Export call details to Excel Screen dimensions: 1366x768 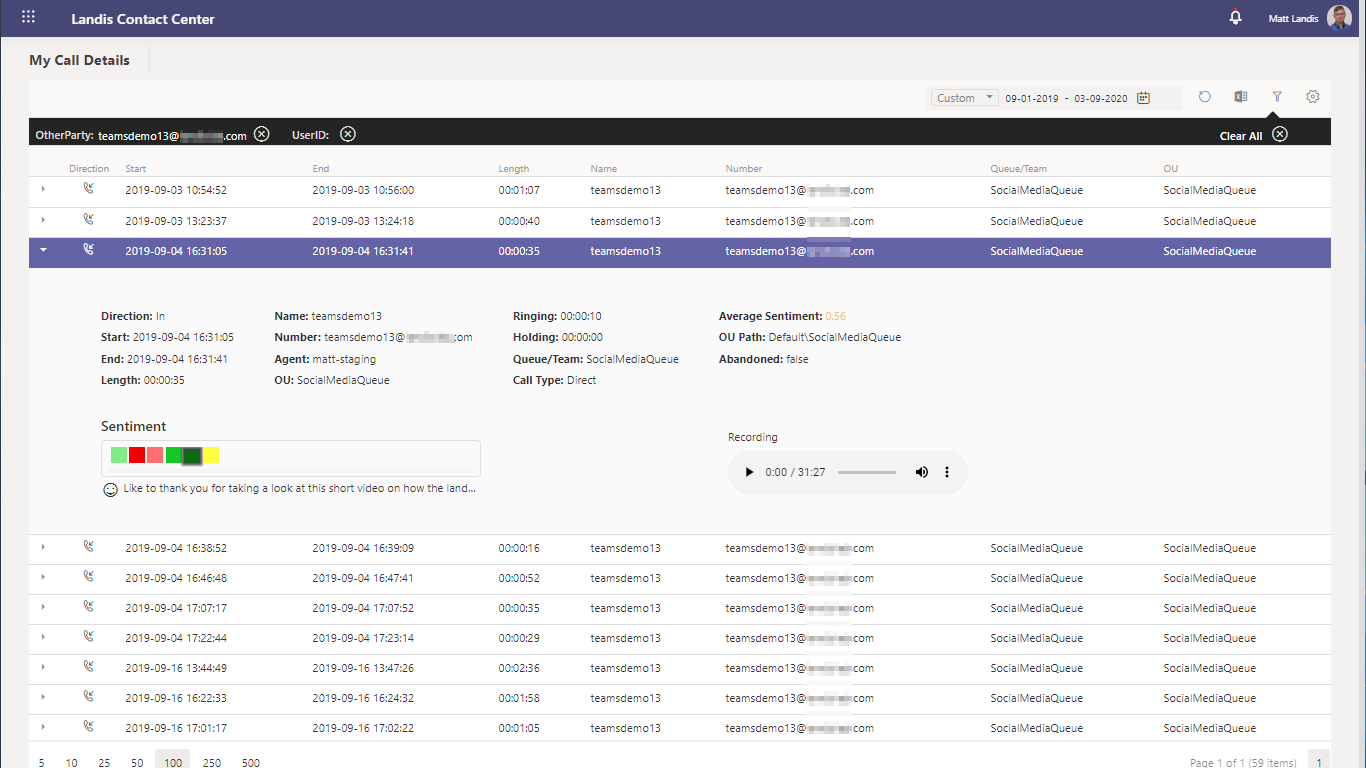1241,97
